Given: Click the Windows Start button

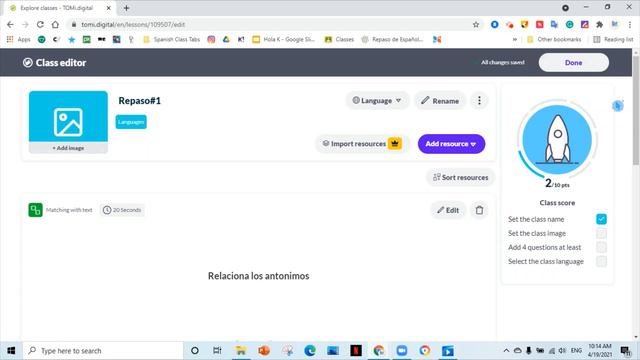Looking at the screenshot, I should pyautogui.click(x=11, y=351).
